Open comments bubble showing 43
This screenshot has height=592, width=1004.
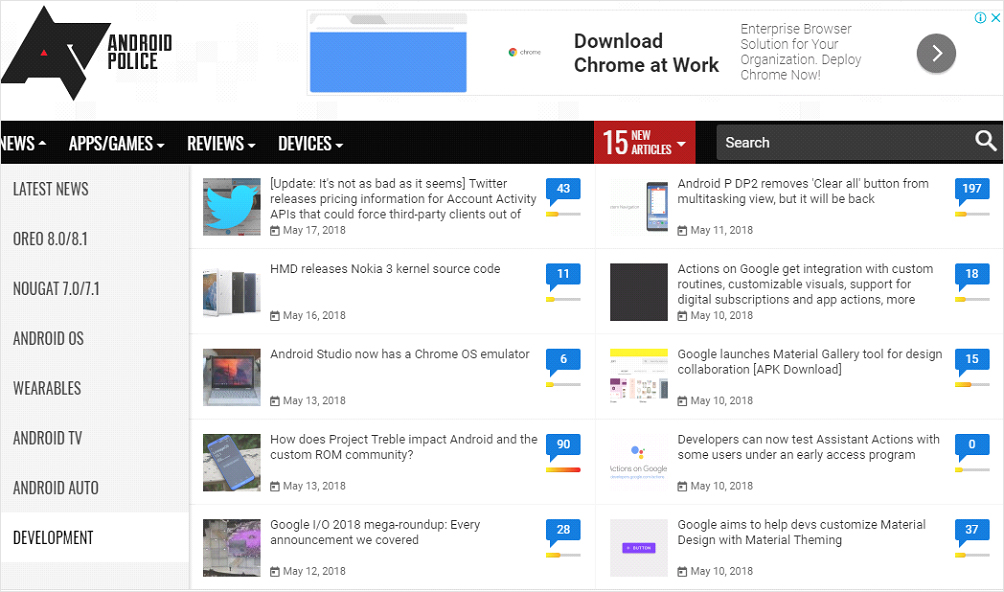click(x=563, y=189)
